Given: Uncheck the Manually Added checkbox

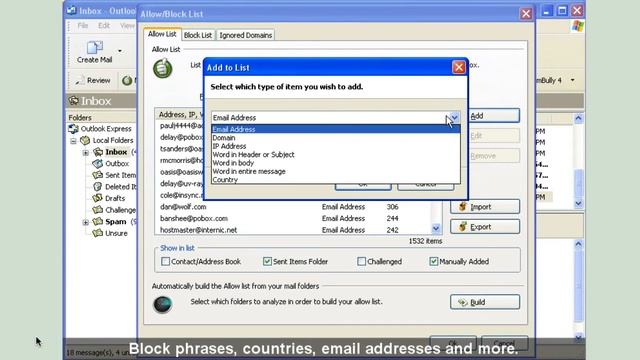Looking at the screenshot, I should click(433, 261).
